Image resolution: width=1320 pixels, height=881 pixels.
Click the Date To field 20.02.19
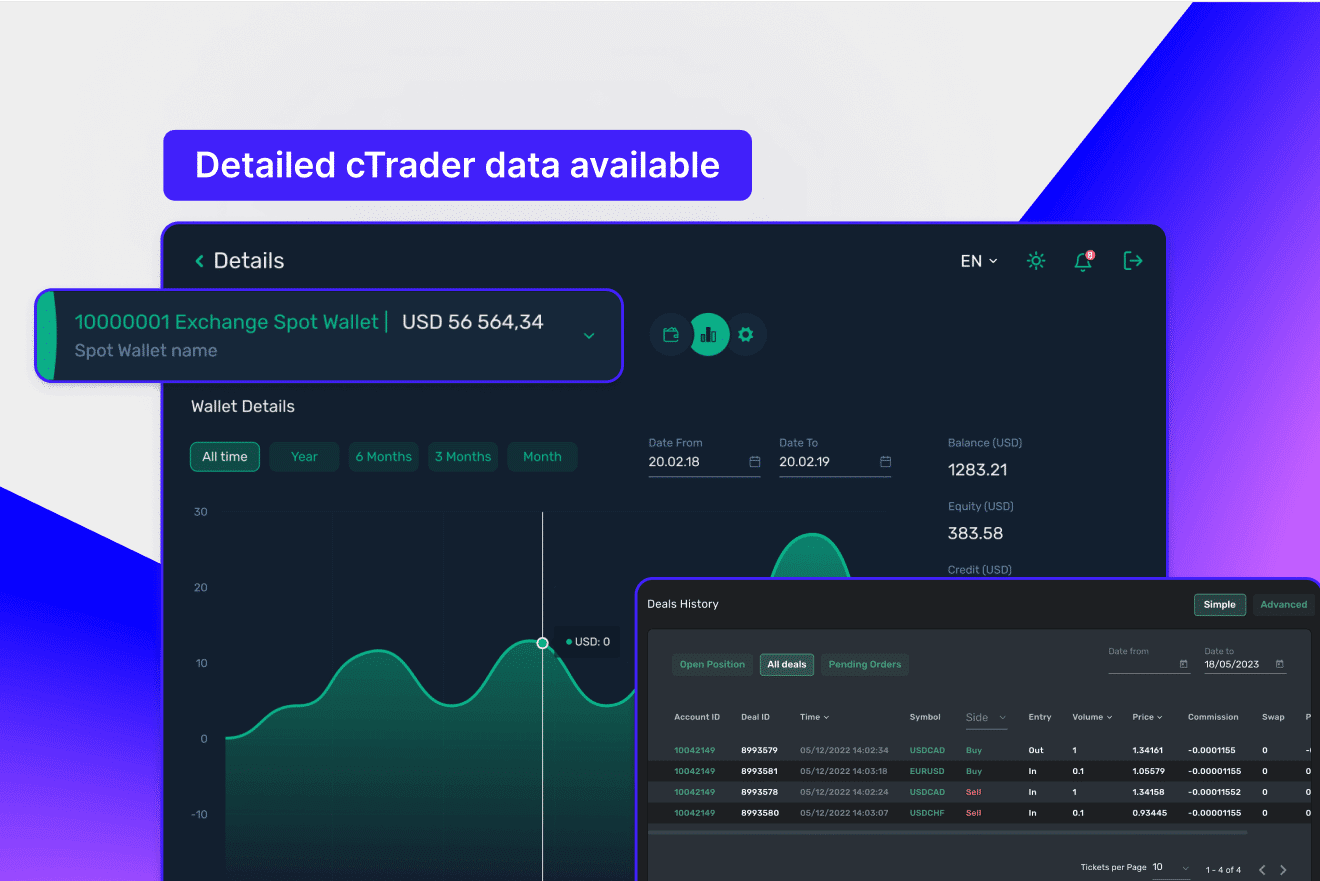[835, 462]
